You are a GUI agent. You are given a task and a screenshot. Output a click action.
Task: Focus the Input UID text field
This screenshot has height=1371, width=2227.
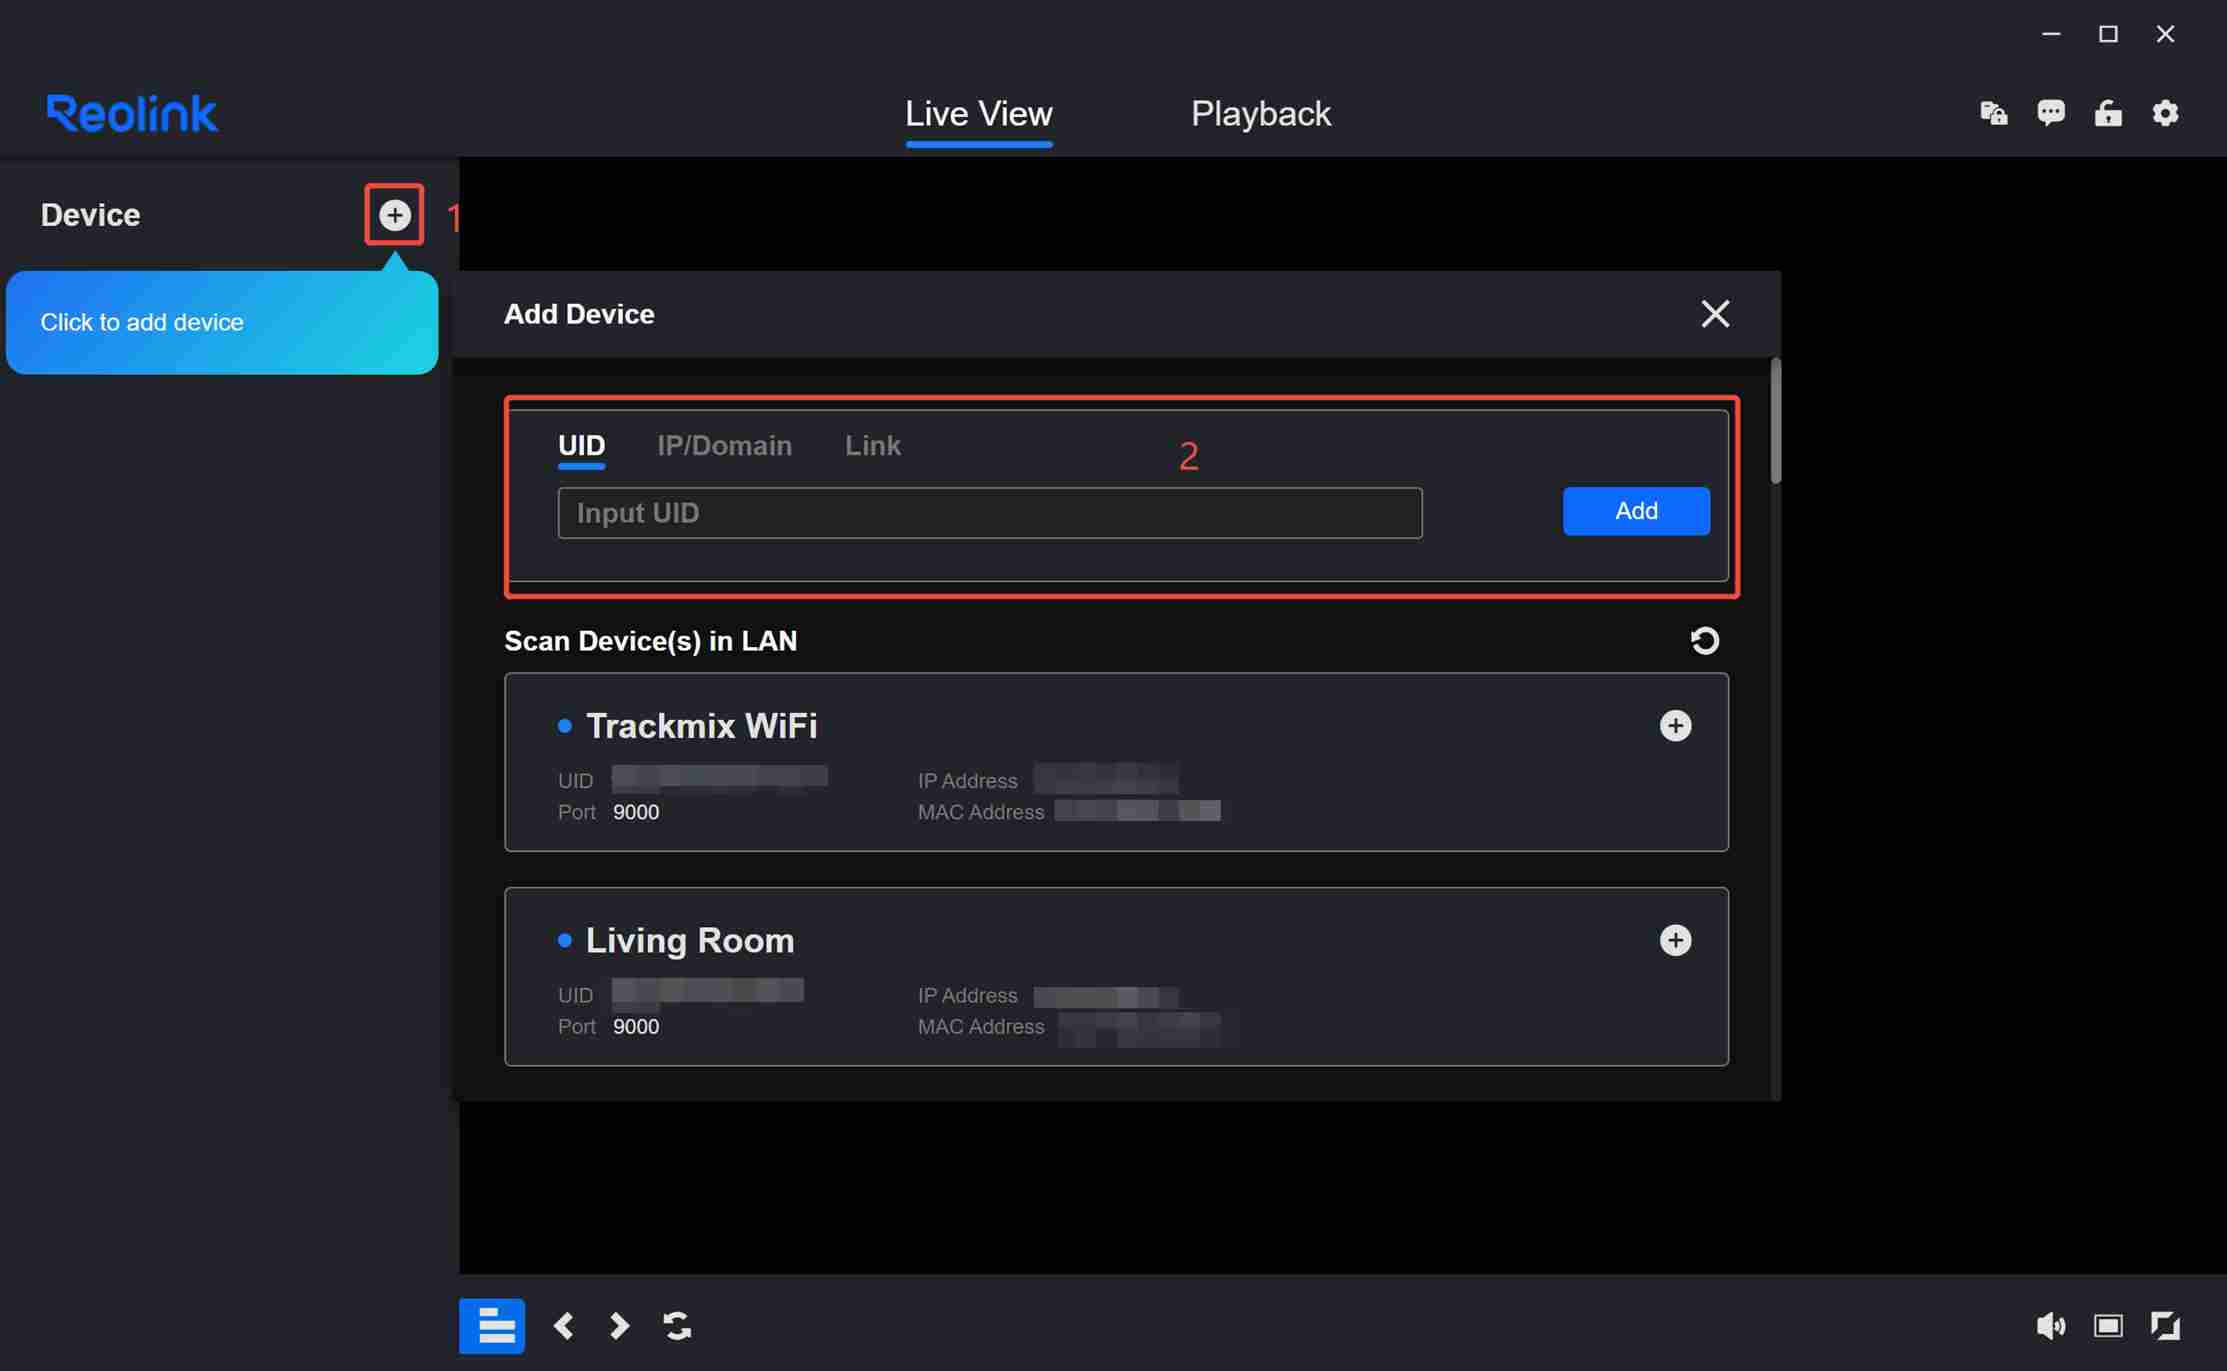[x=990, y=513]
